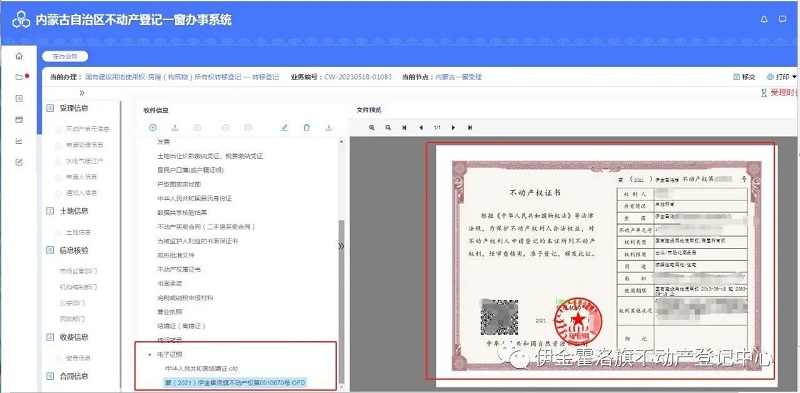
Task: Click the window card sidebar icon
Action: 19,119
